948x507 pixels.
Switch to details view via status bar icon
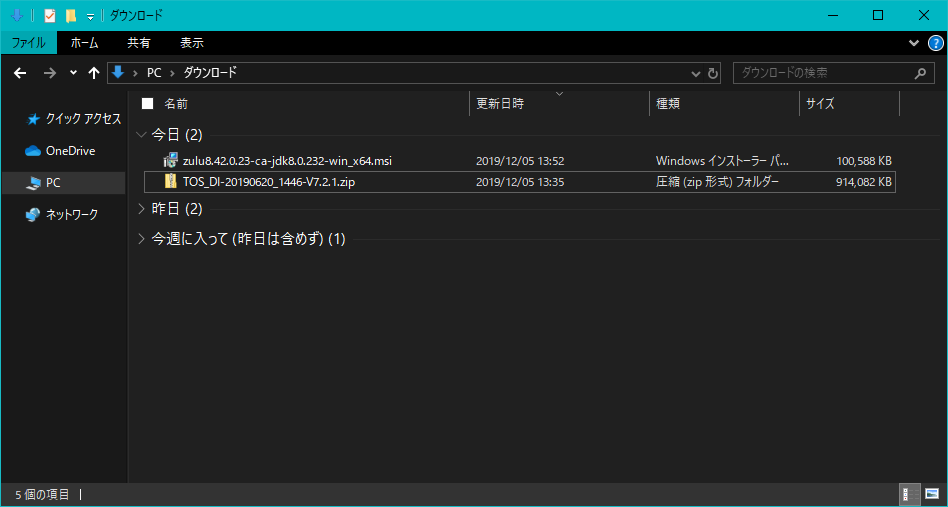(909, 494)
